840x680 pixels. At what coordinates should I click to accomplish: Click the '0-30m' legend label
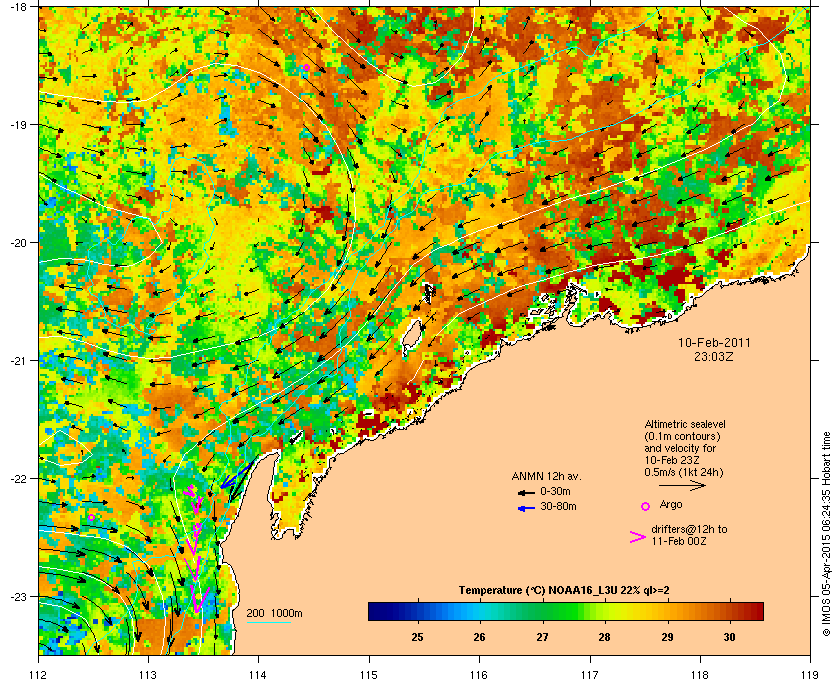555,491
